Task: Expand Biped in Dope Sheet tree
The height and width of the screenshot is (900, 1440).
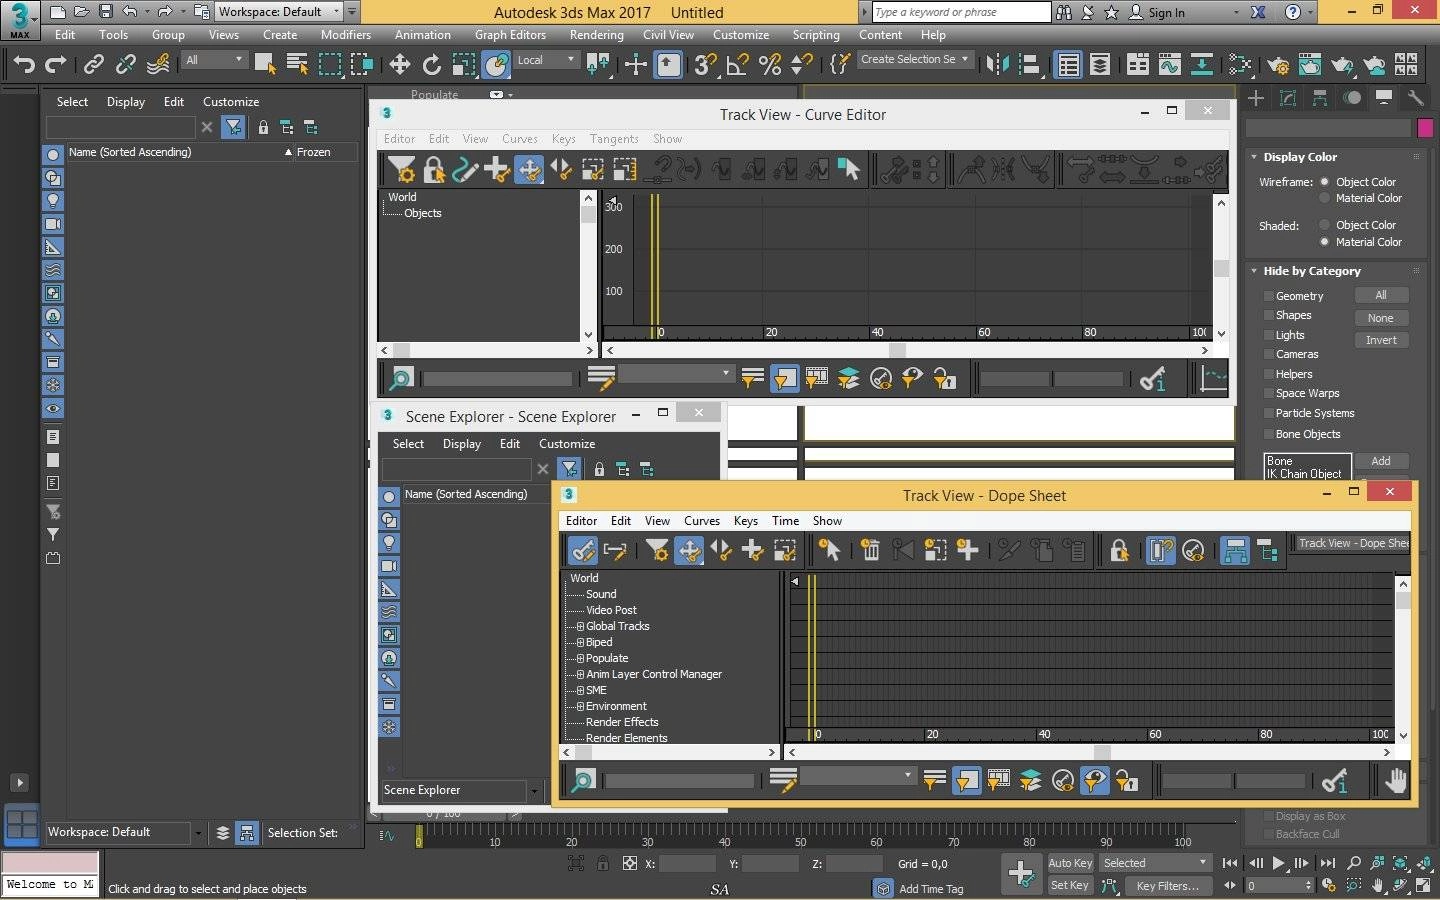Action: (x=580, y=642)
